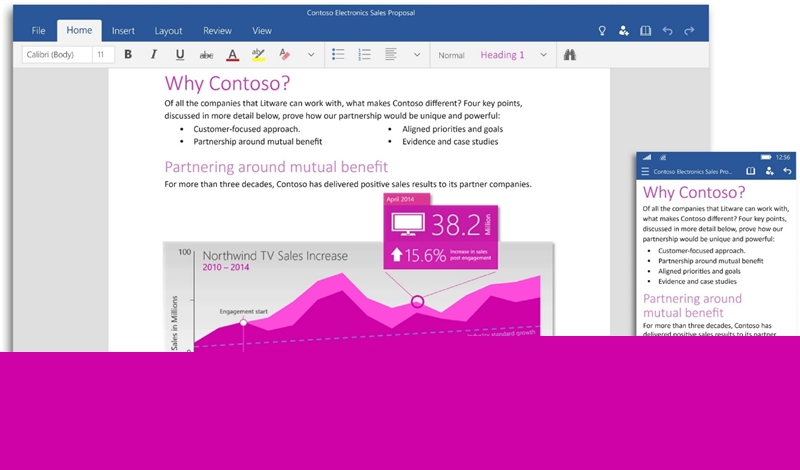Toggle the bulleted list

point(338,55)
